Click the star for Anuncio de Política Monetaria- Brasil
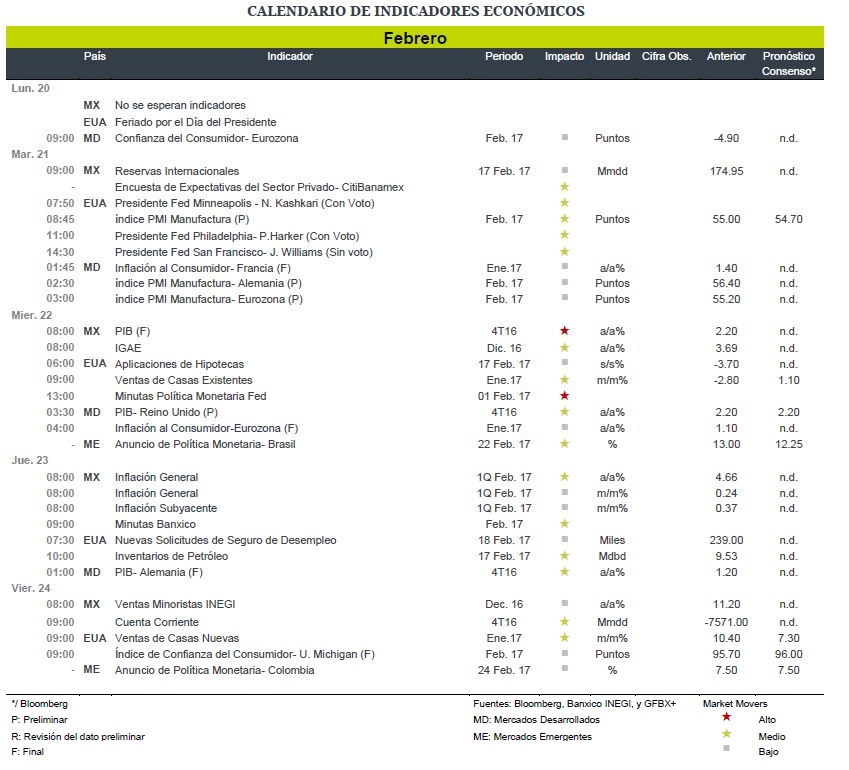The width and height of the screenshot is (849, 770). coord(564,443)
